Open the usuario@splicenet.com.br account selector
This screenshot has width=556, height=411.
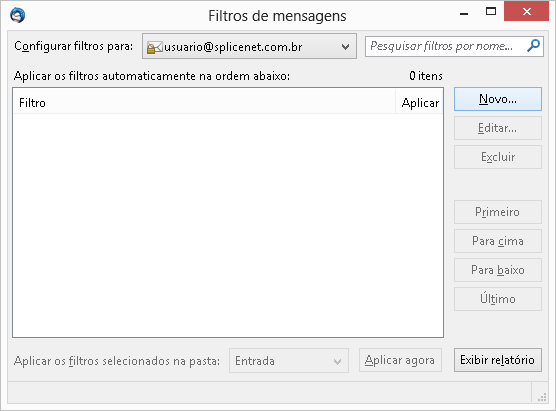249,46
